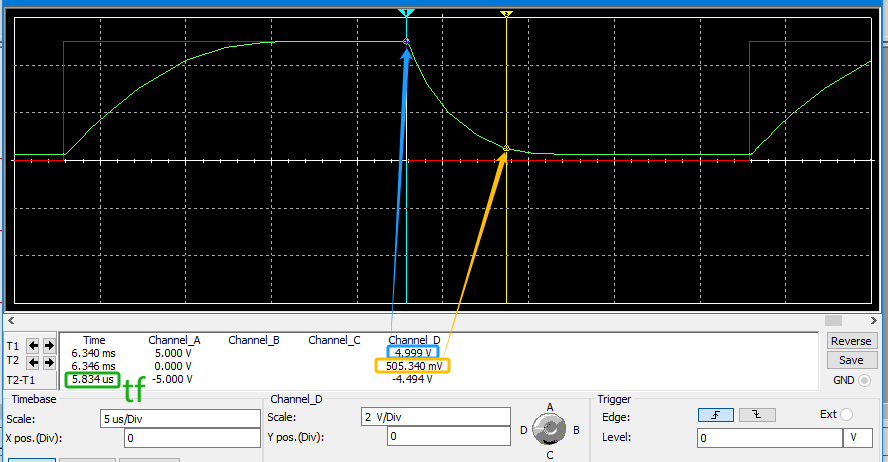Select the GND radio button
Viewport: 888px width, 462px height.
(x=864, y=380)
